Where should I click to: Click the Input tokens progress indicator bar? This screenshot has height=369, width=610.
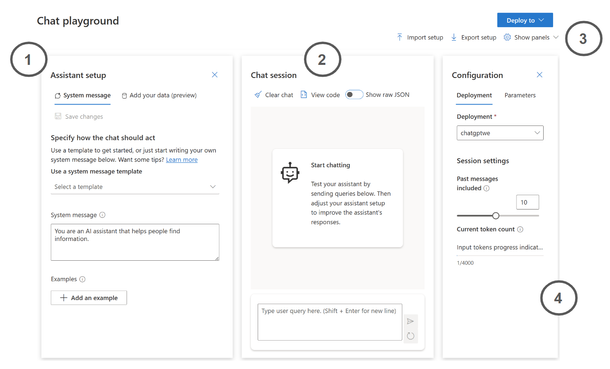pos(500,255)
